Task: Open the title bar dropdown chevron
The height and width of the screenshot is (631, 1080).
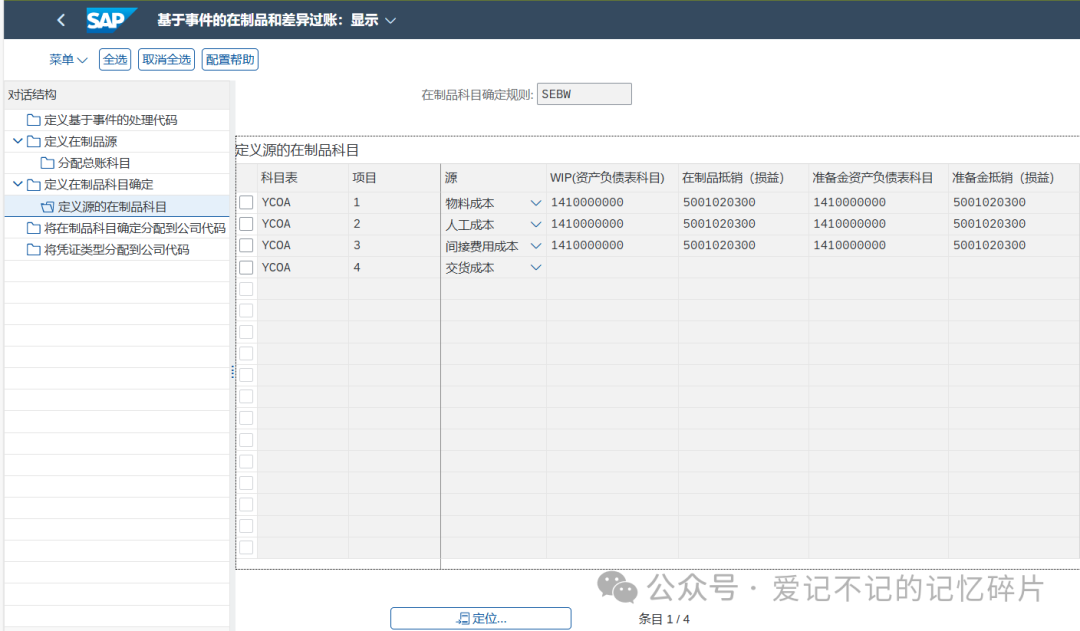Action: click(391, 21)
